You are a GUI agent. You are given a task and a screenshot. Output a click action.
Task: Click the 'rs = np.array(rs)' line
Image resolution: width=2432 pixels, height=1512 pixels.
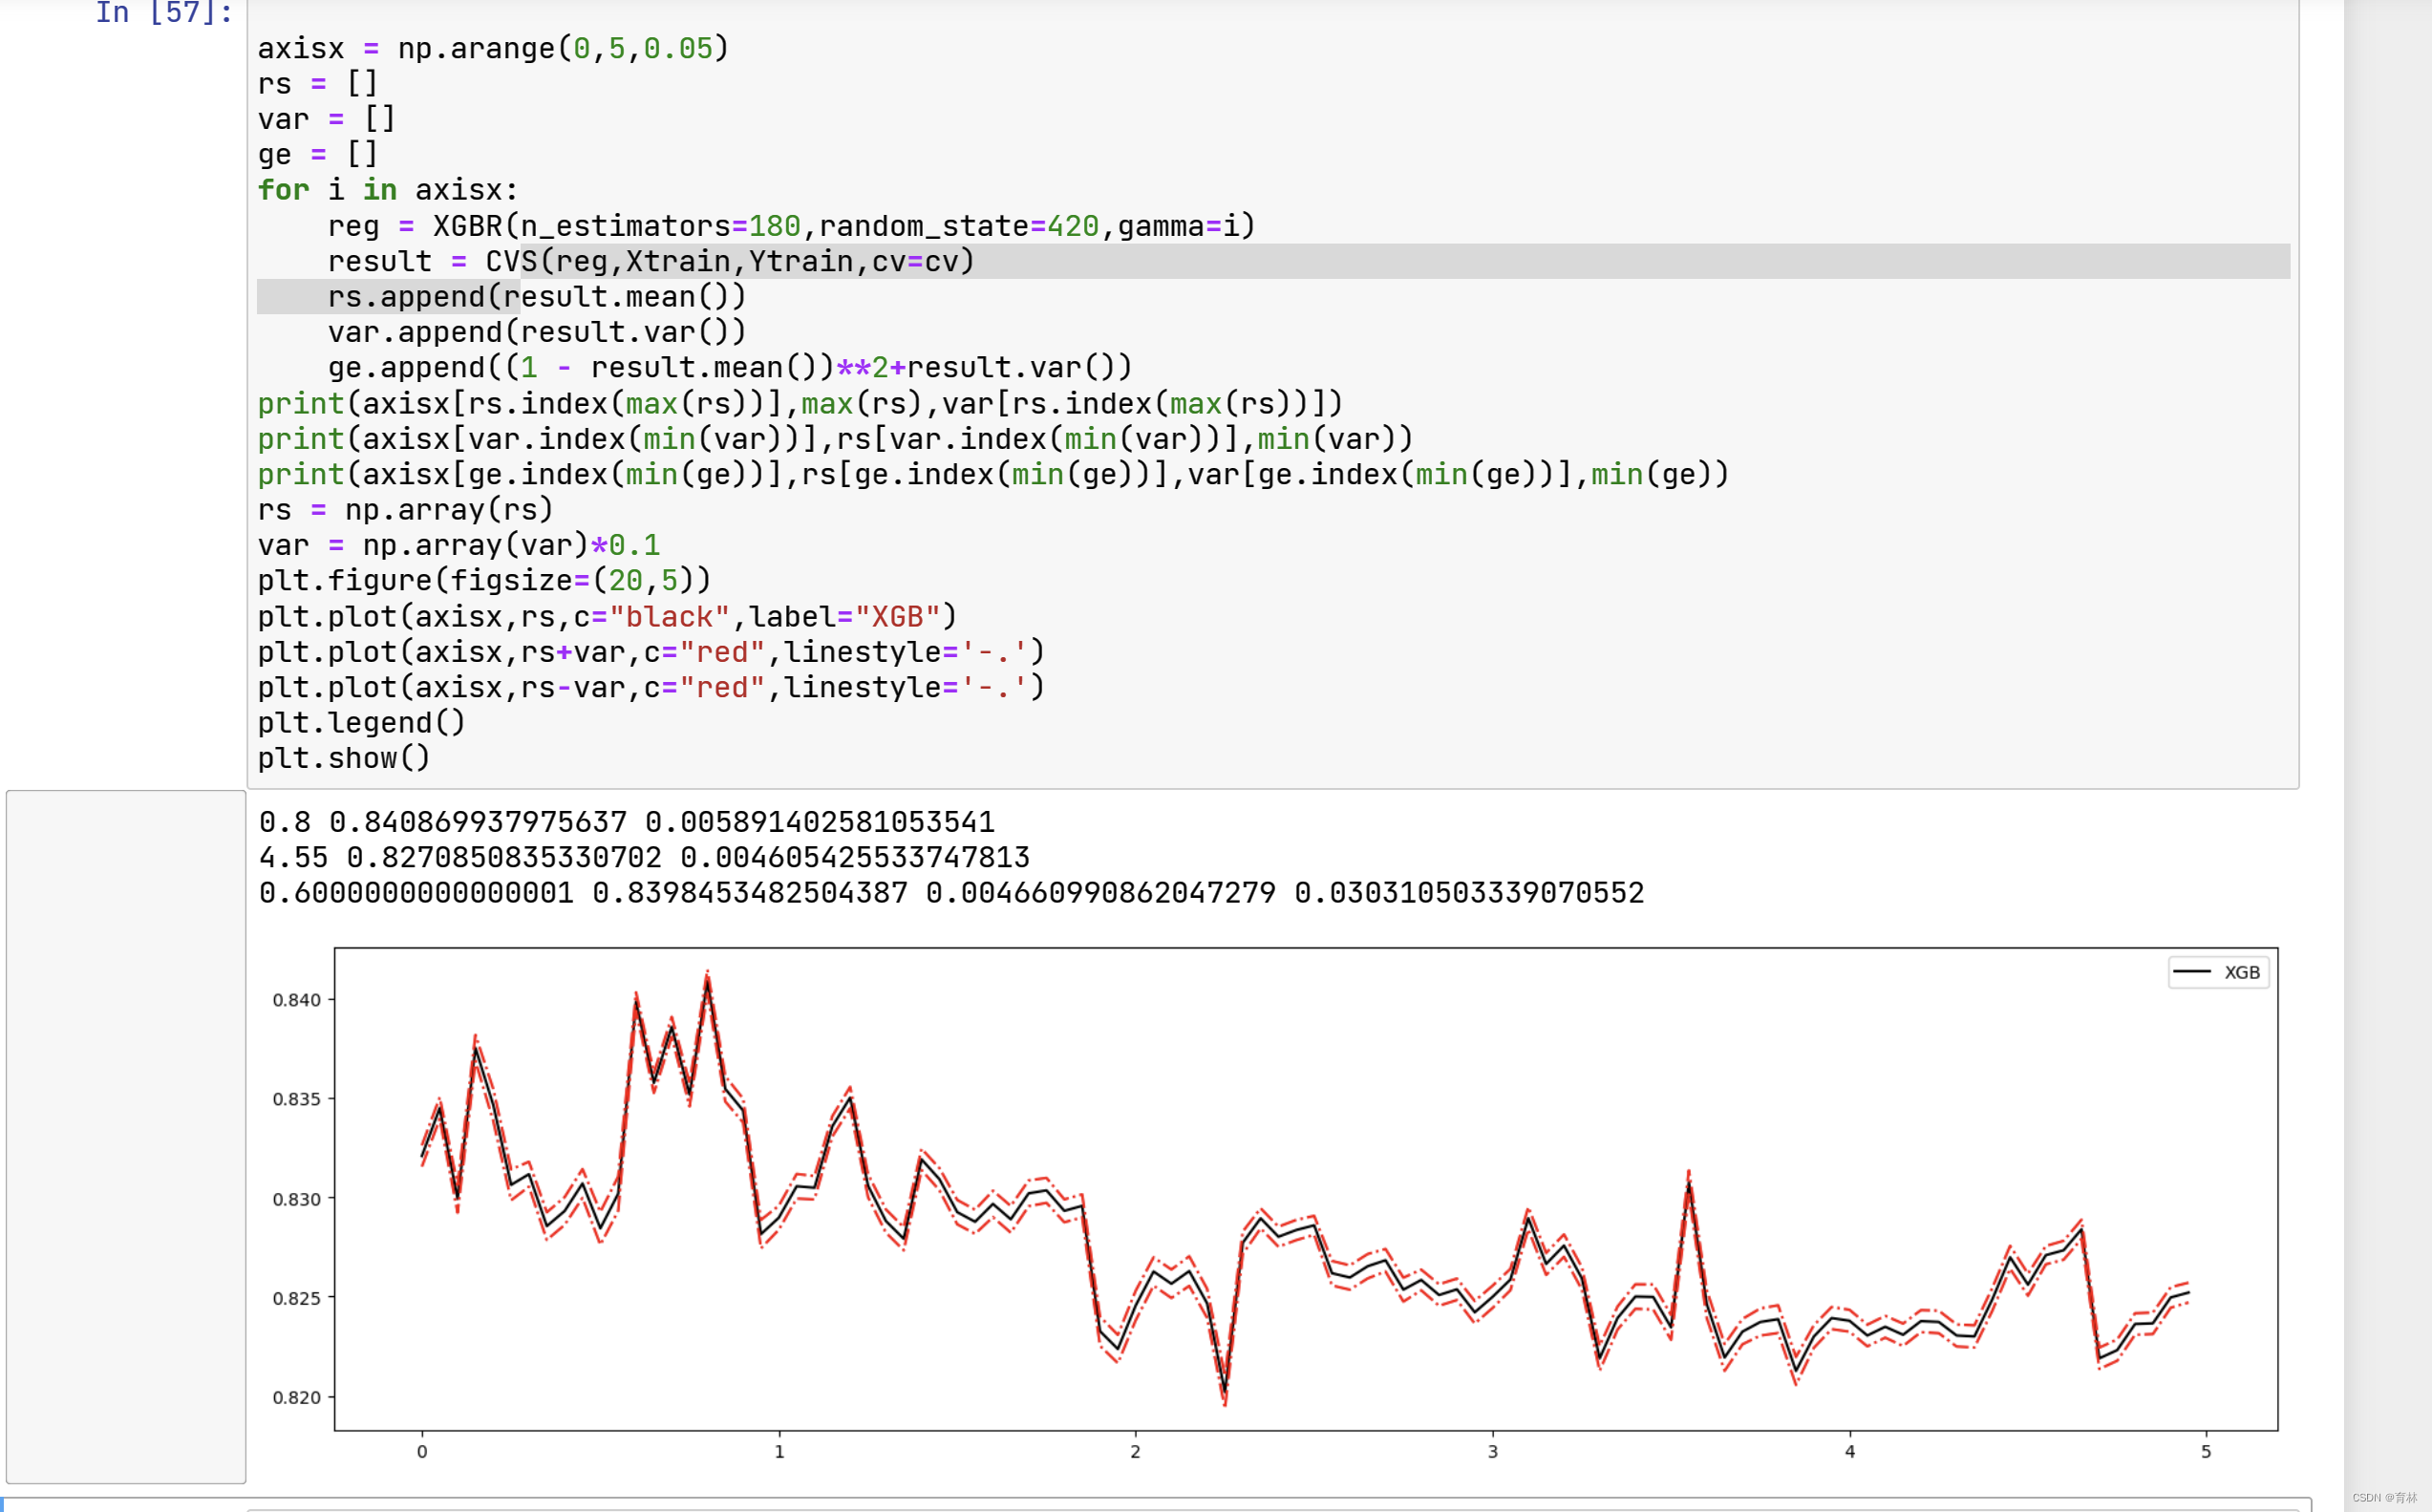pyautogui.click(x=406, y=510)
